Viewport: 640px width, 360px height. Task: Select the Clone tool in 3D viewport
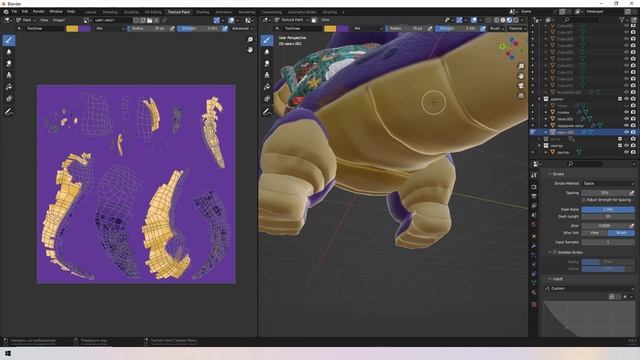[x=267, y=76]
